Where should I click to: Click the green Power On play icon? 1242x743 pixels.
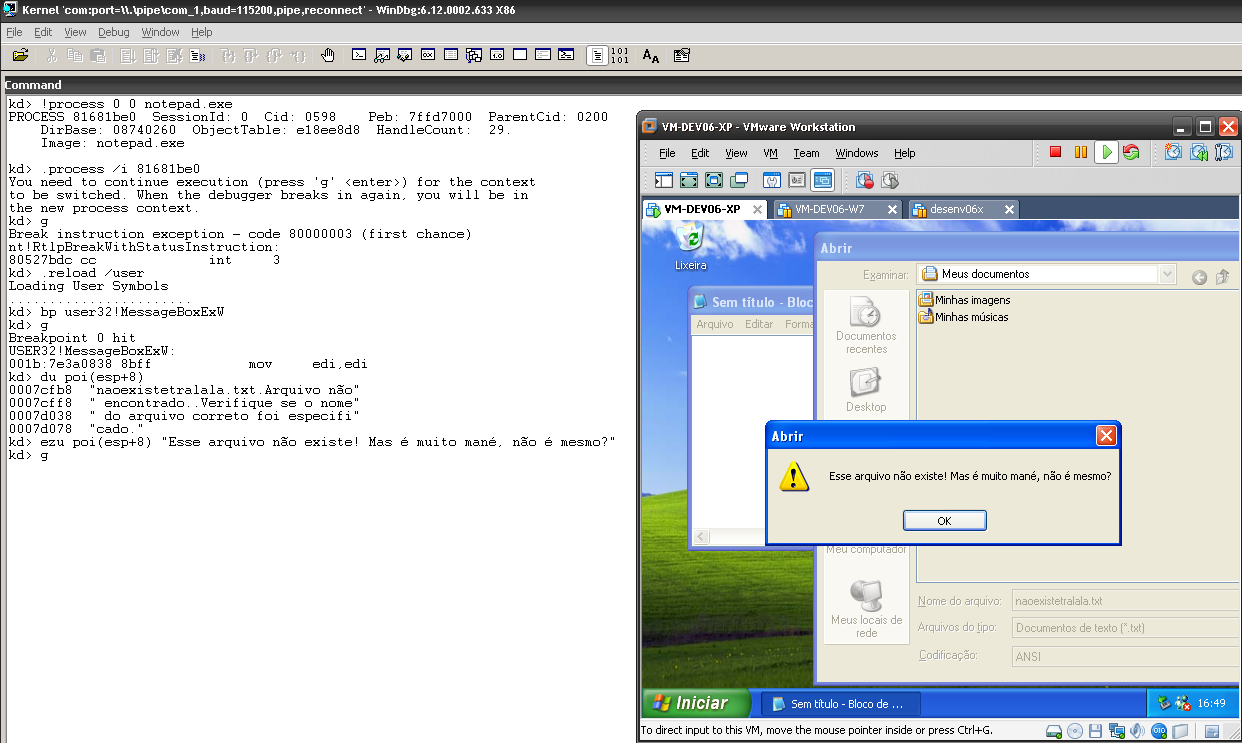1106,153
